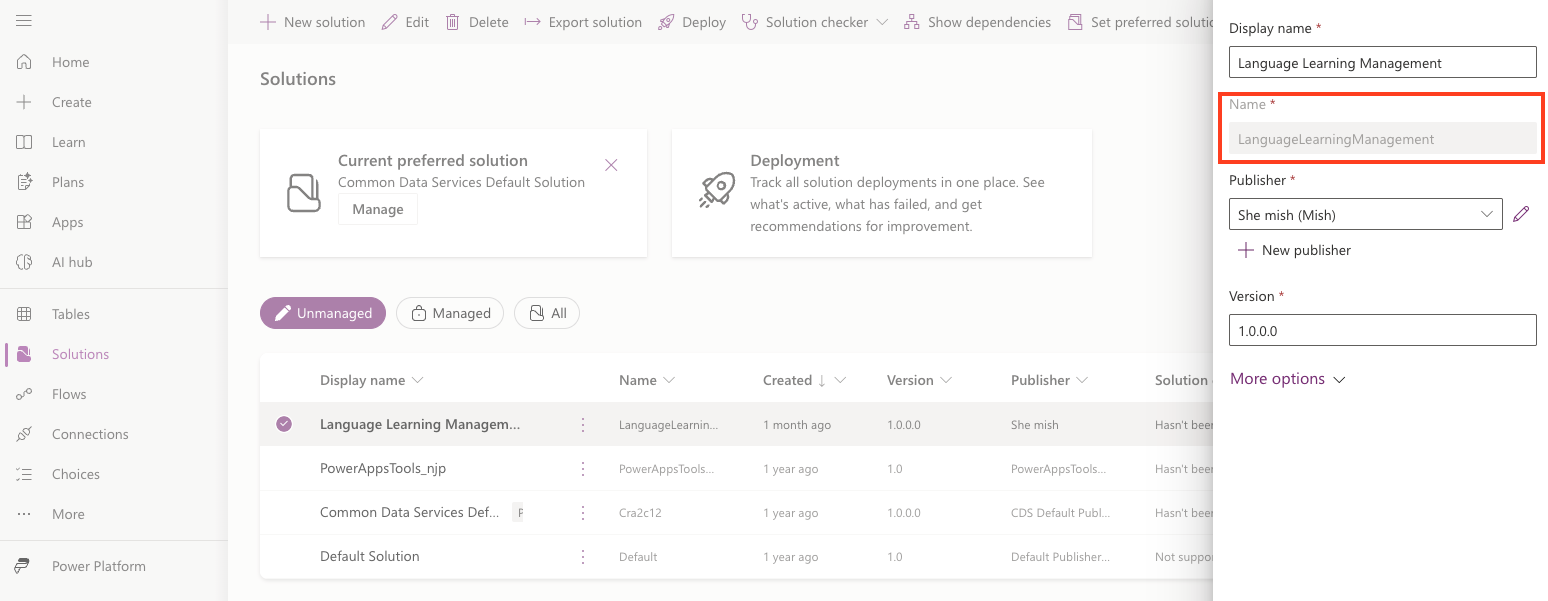Dismiss the Current preferred solution card

611,165
